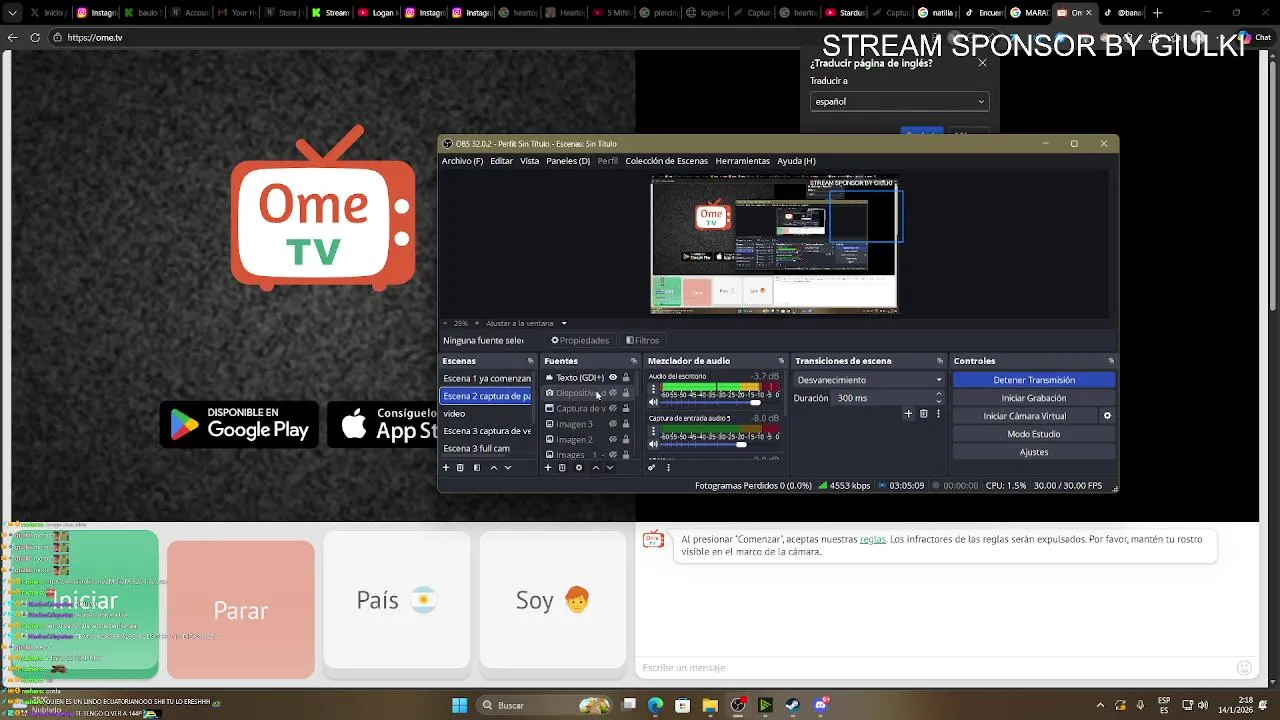Toggle visibility of Dispositivo source

tap(613, 393)
